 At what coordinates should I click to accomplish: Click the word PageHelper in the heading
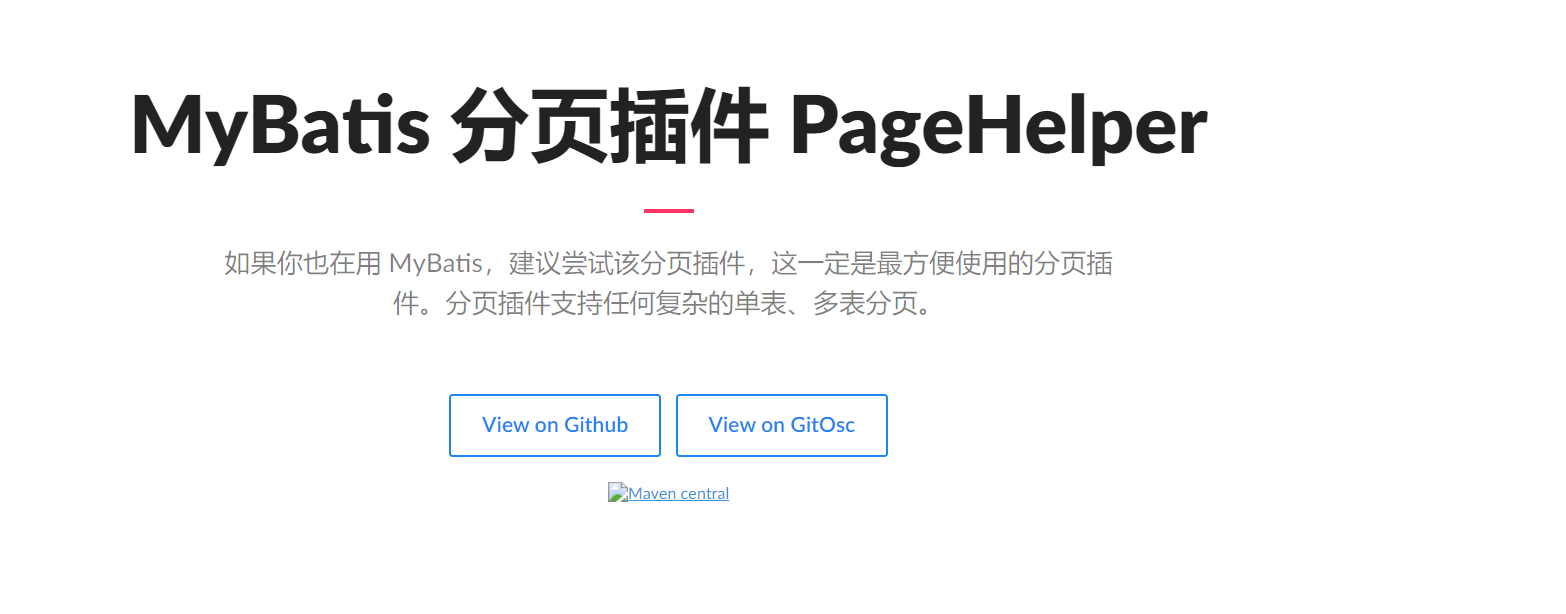tap(998, 128)
